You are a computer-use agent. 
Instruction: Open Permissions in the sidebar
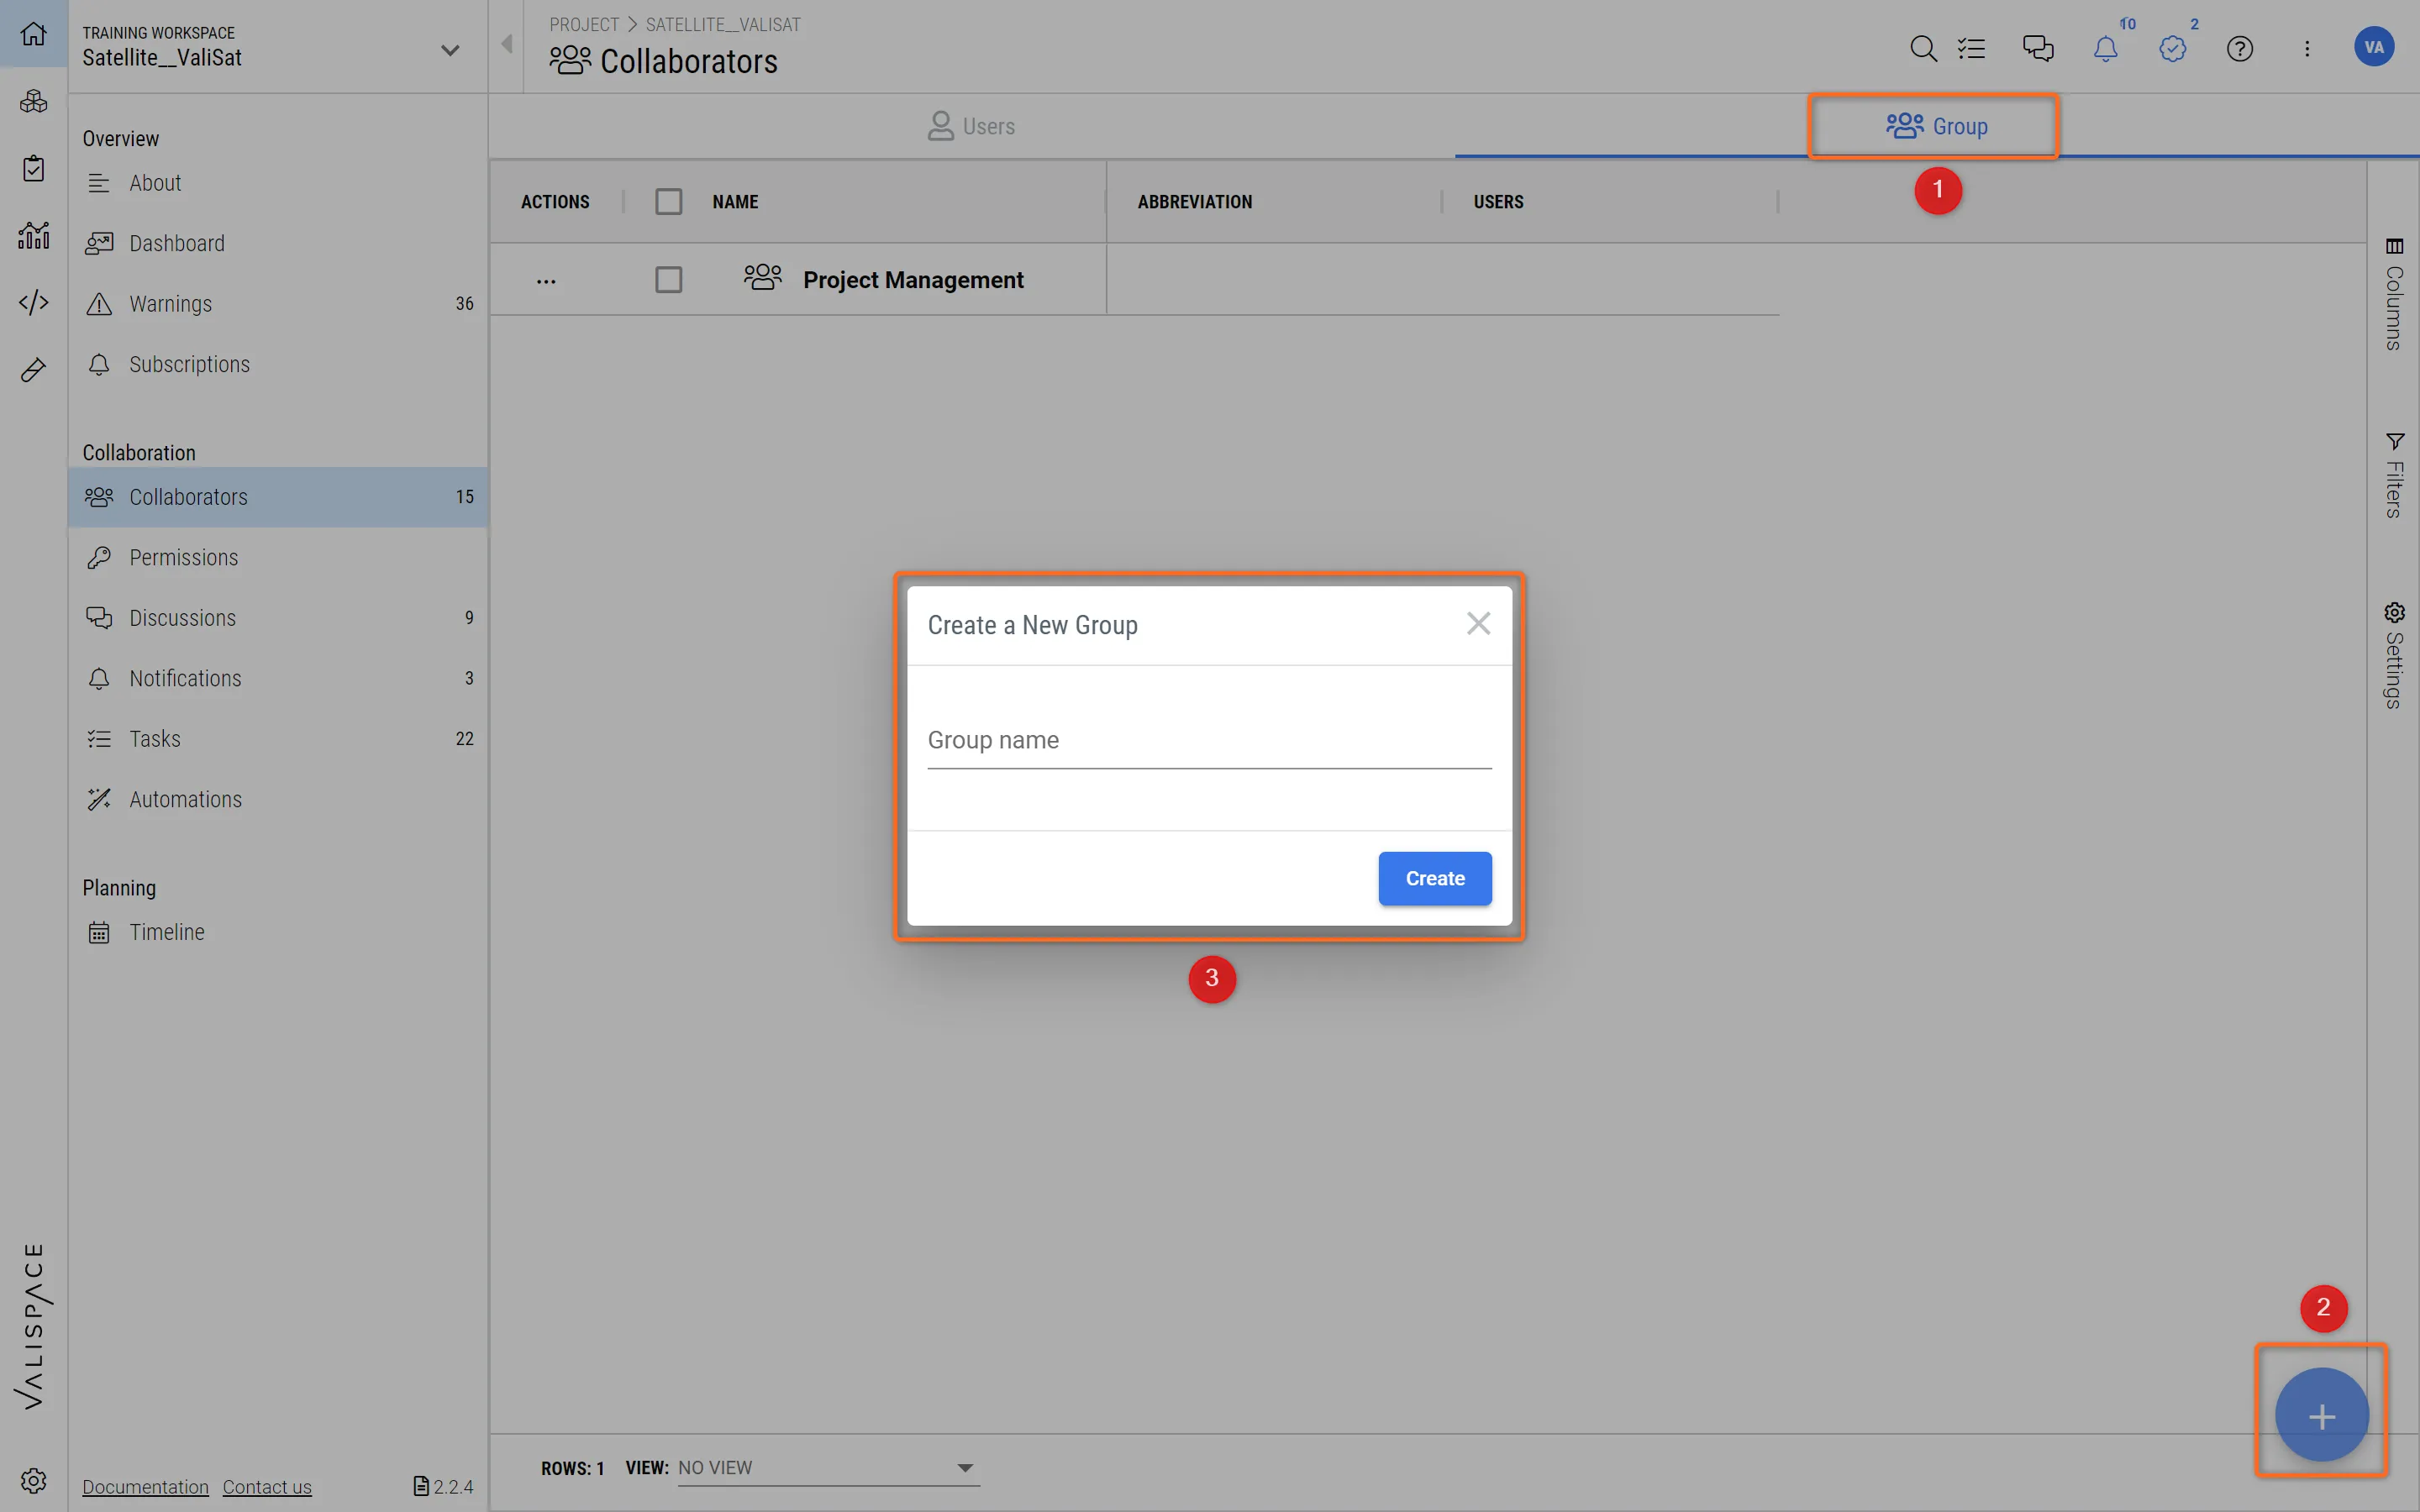(183, 558)
